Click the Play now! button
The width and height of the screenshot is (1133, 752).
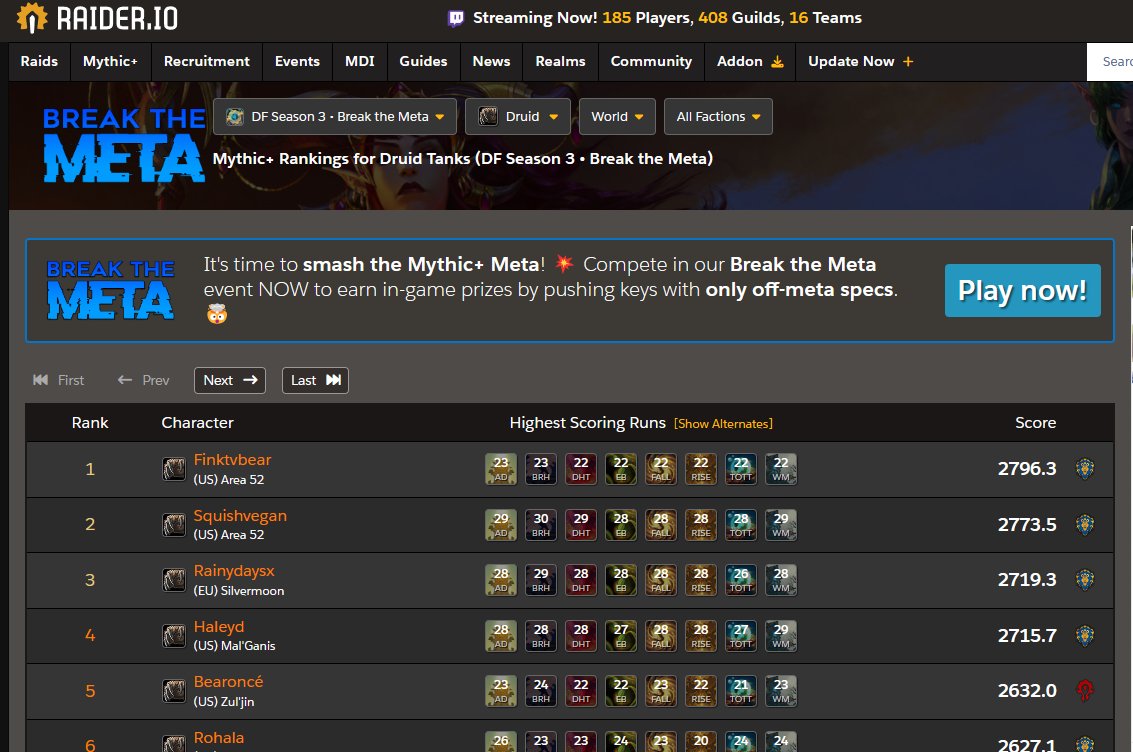pyautogui.click(x=1022, y=290)
